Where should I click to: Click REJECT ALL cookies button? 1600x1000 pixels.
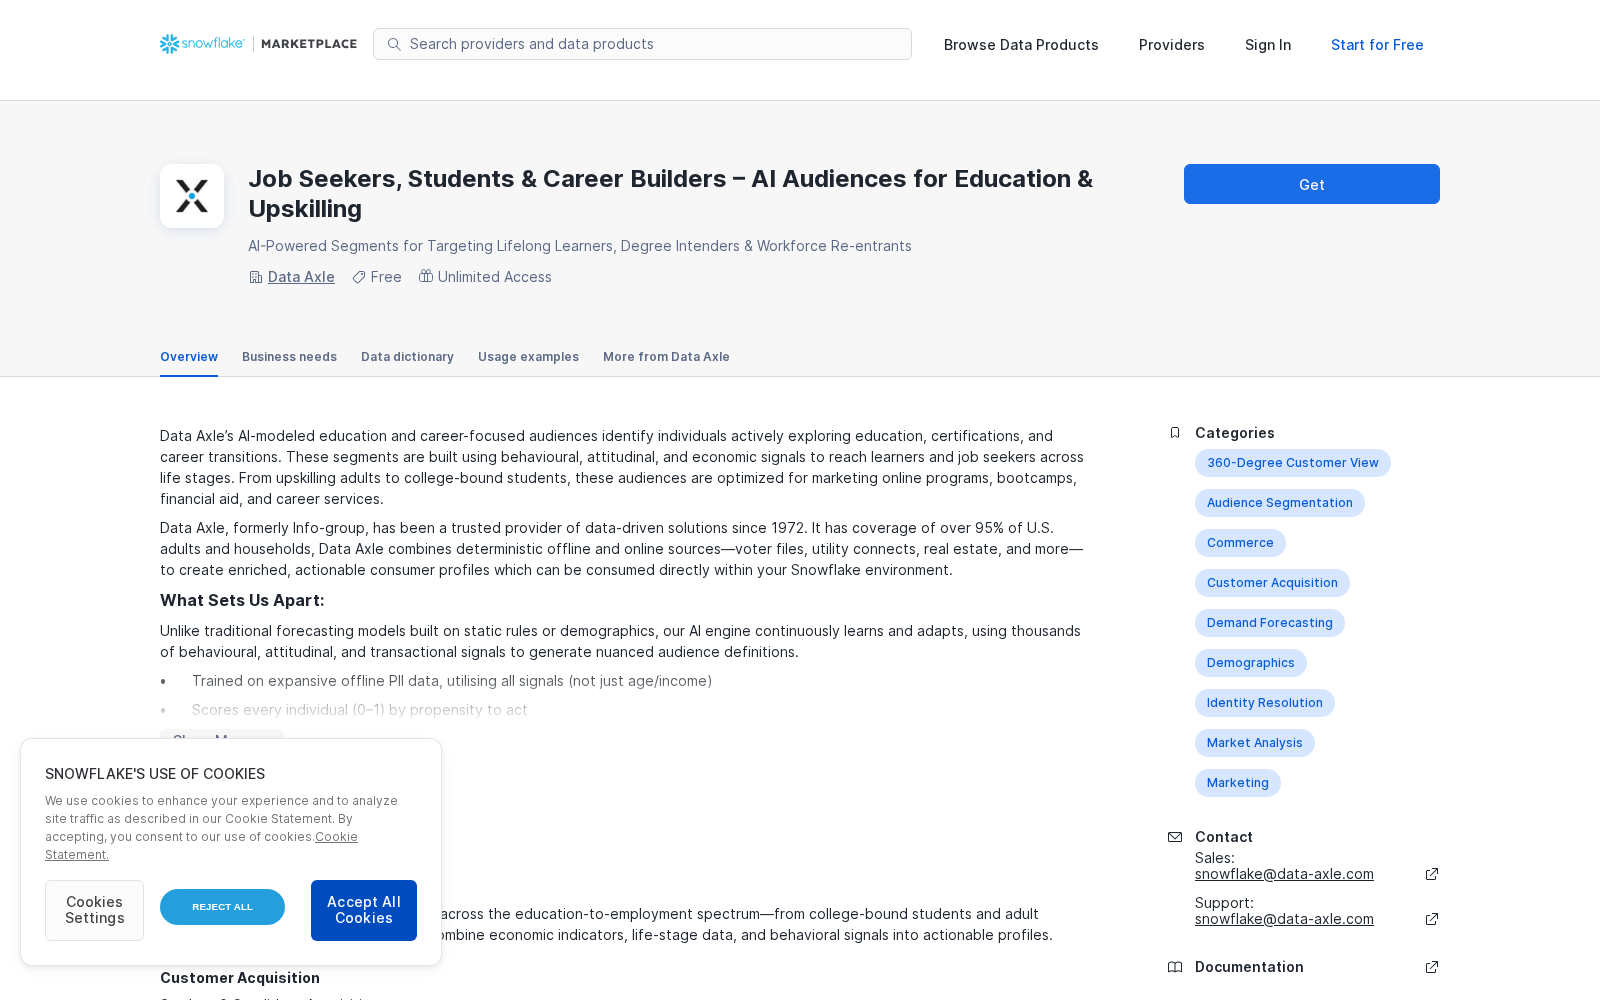(222, 907)
